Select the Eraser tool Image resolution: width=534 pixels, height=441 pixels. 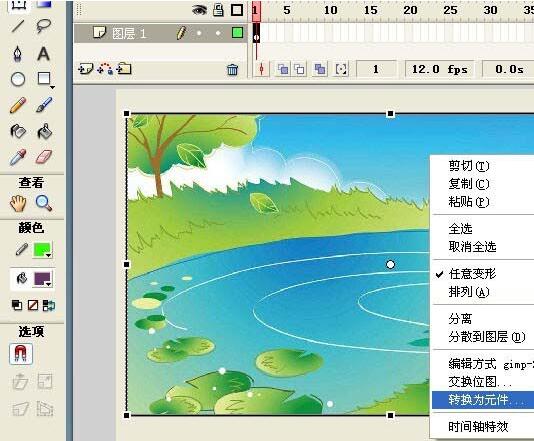(x=44, y=157)
